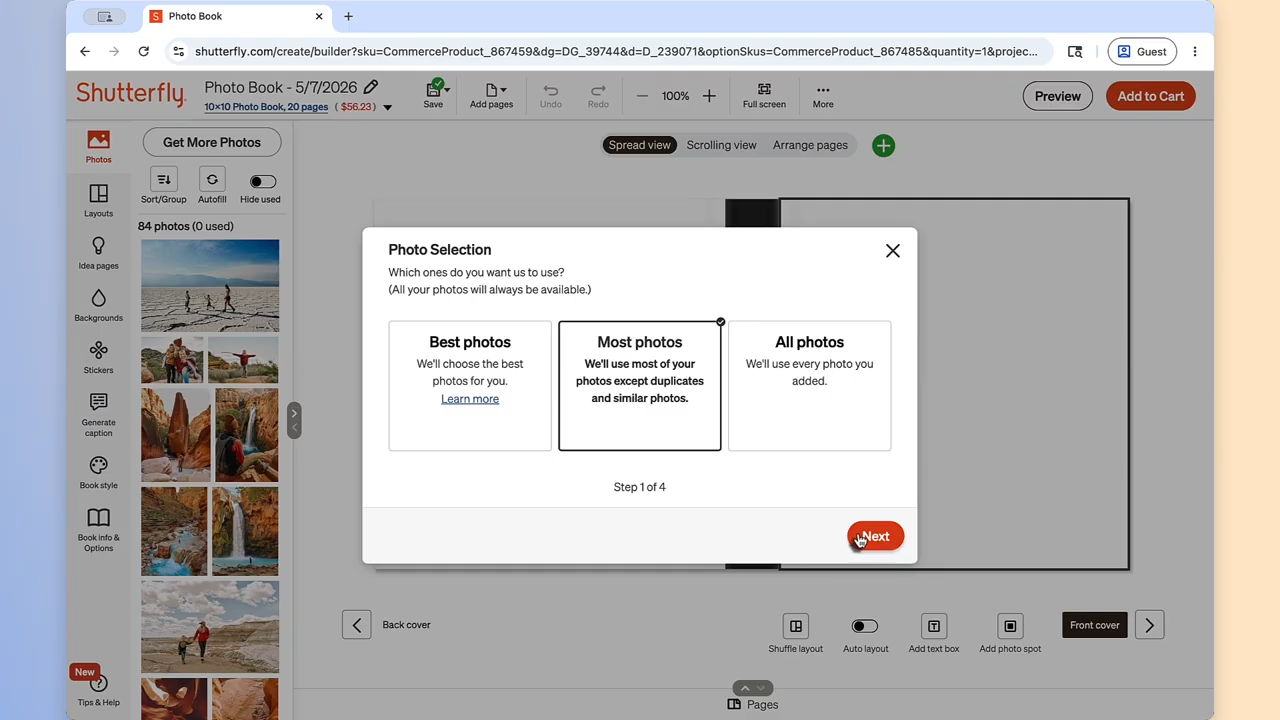
Task: Open the Add pages dropdown
Action: [x=491, y=96]
